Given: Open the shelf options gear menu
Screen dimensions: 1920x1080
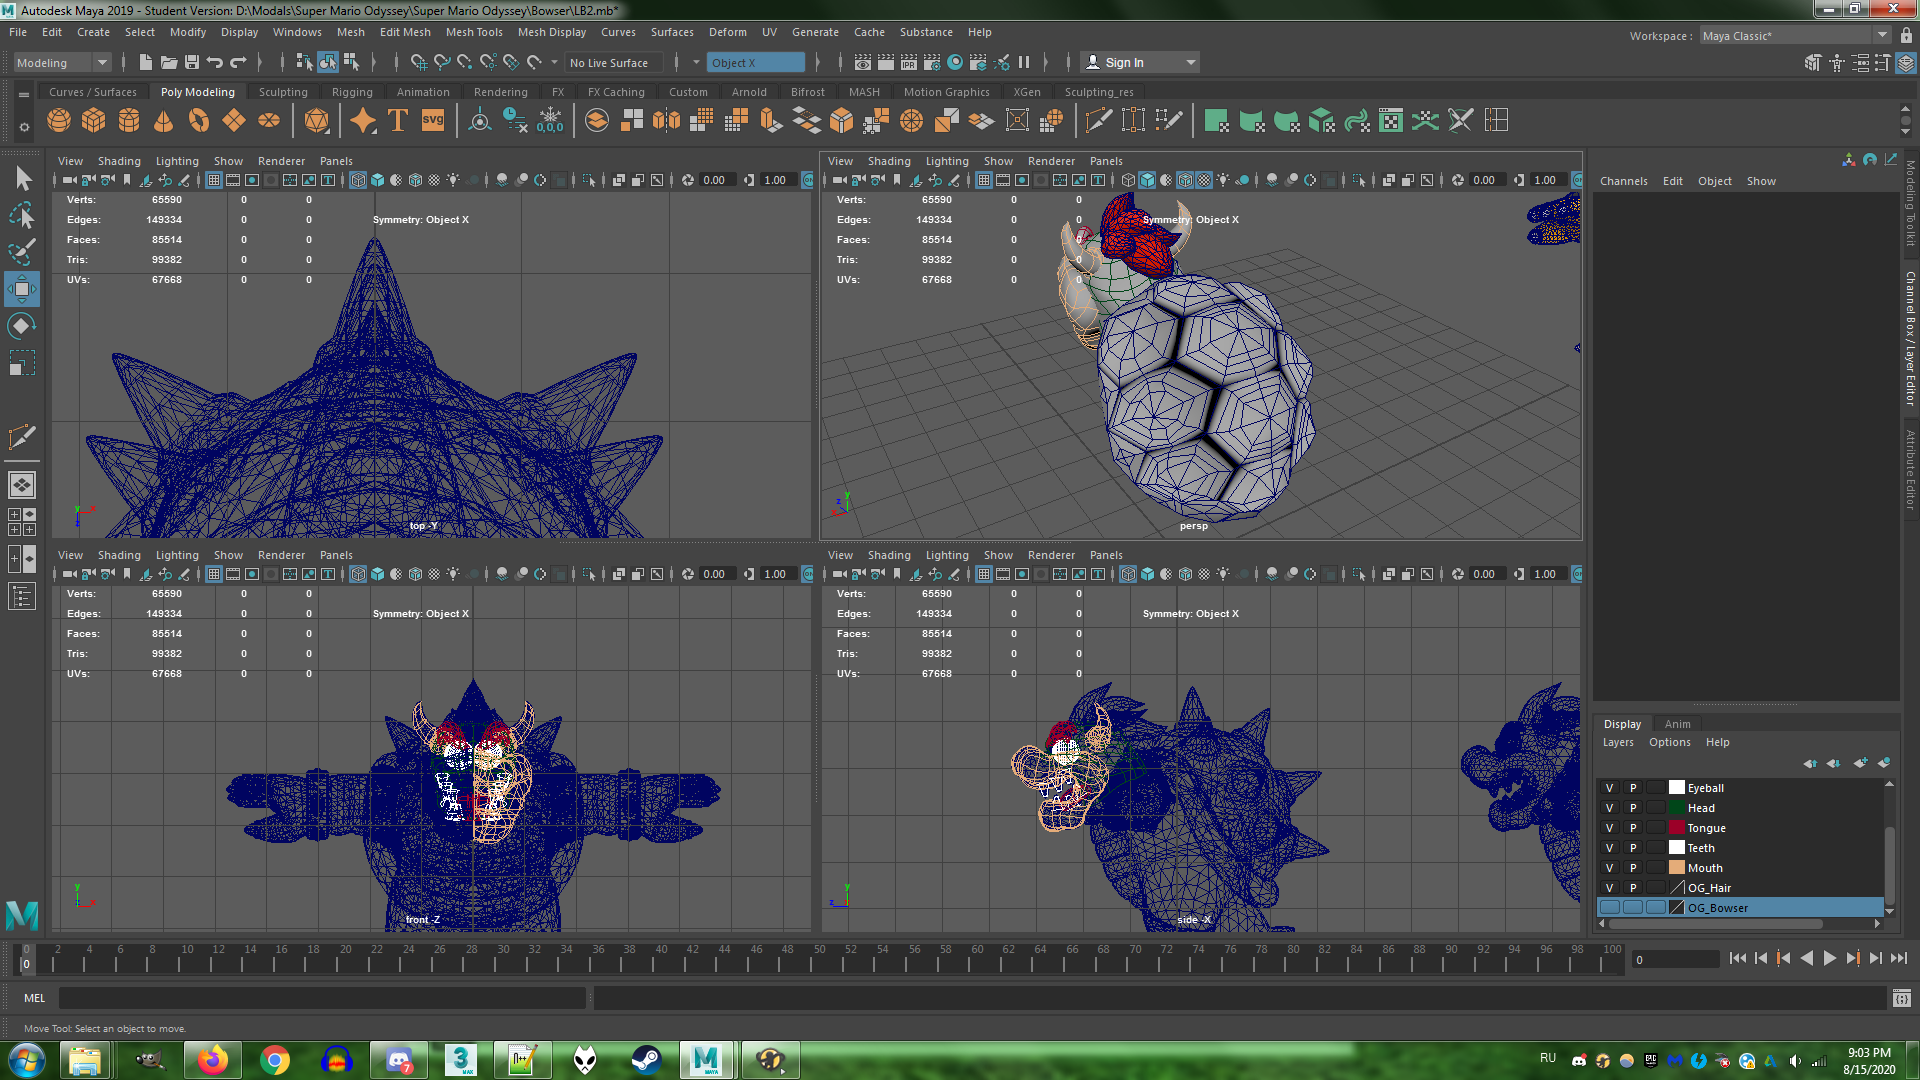Looking at the screenshot, I should (24, 127).
